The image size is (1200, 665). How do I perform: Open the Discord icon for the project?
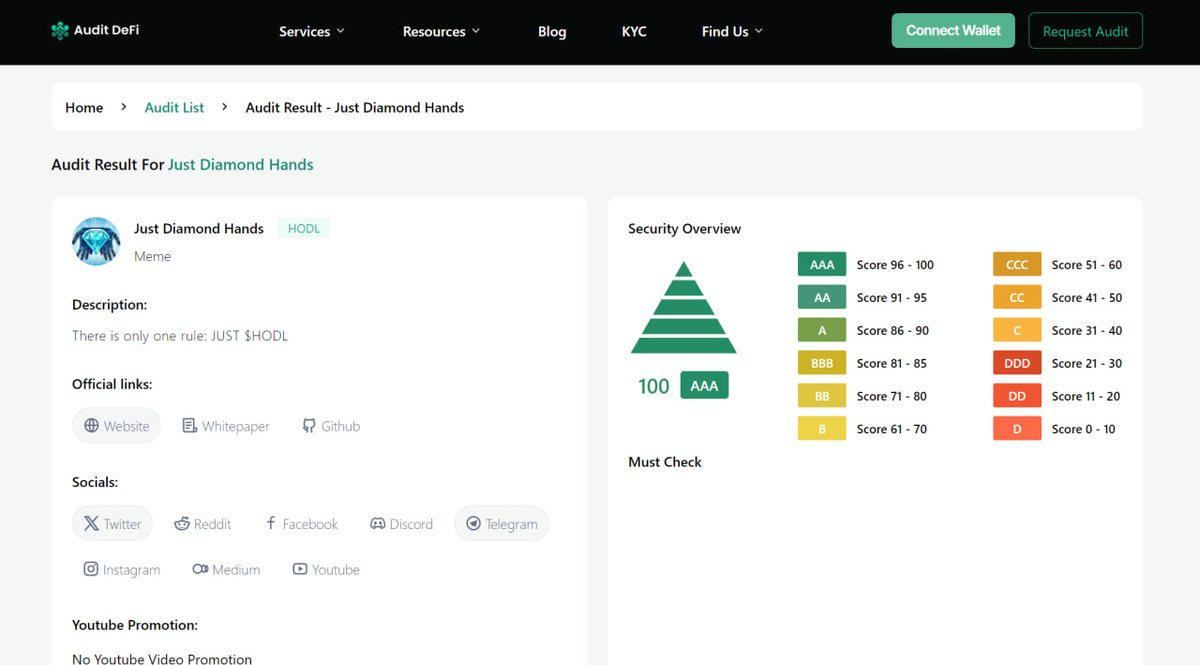coord(377,522)
